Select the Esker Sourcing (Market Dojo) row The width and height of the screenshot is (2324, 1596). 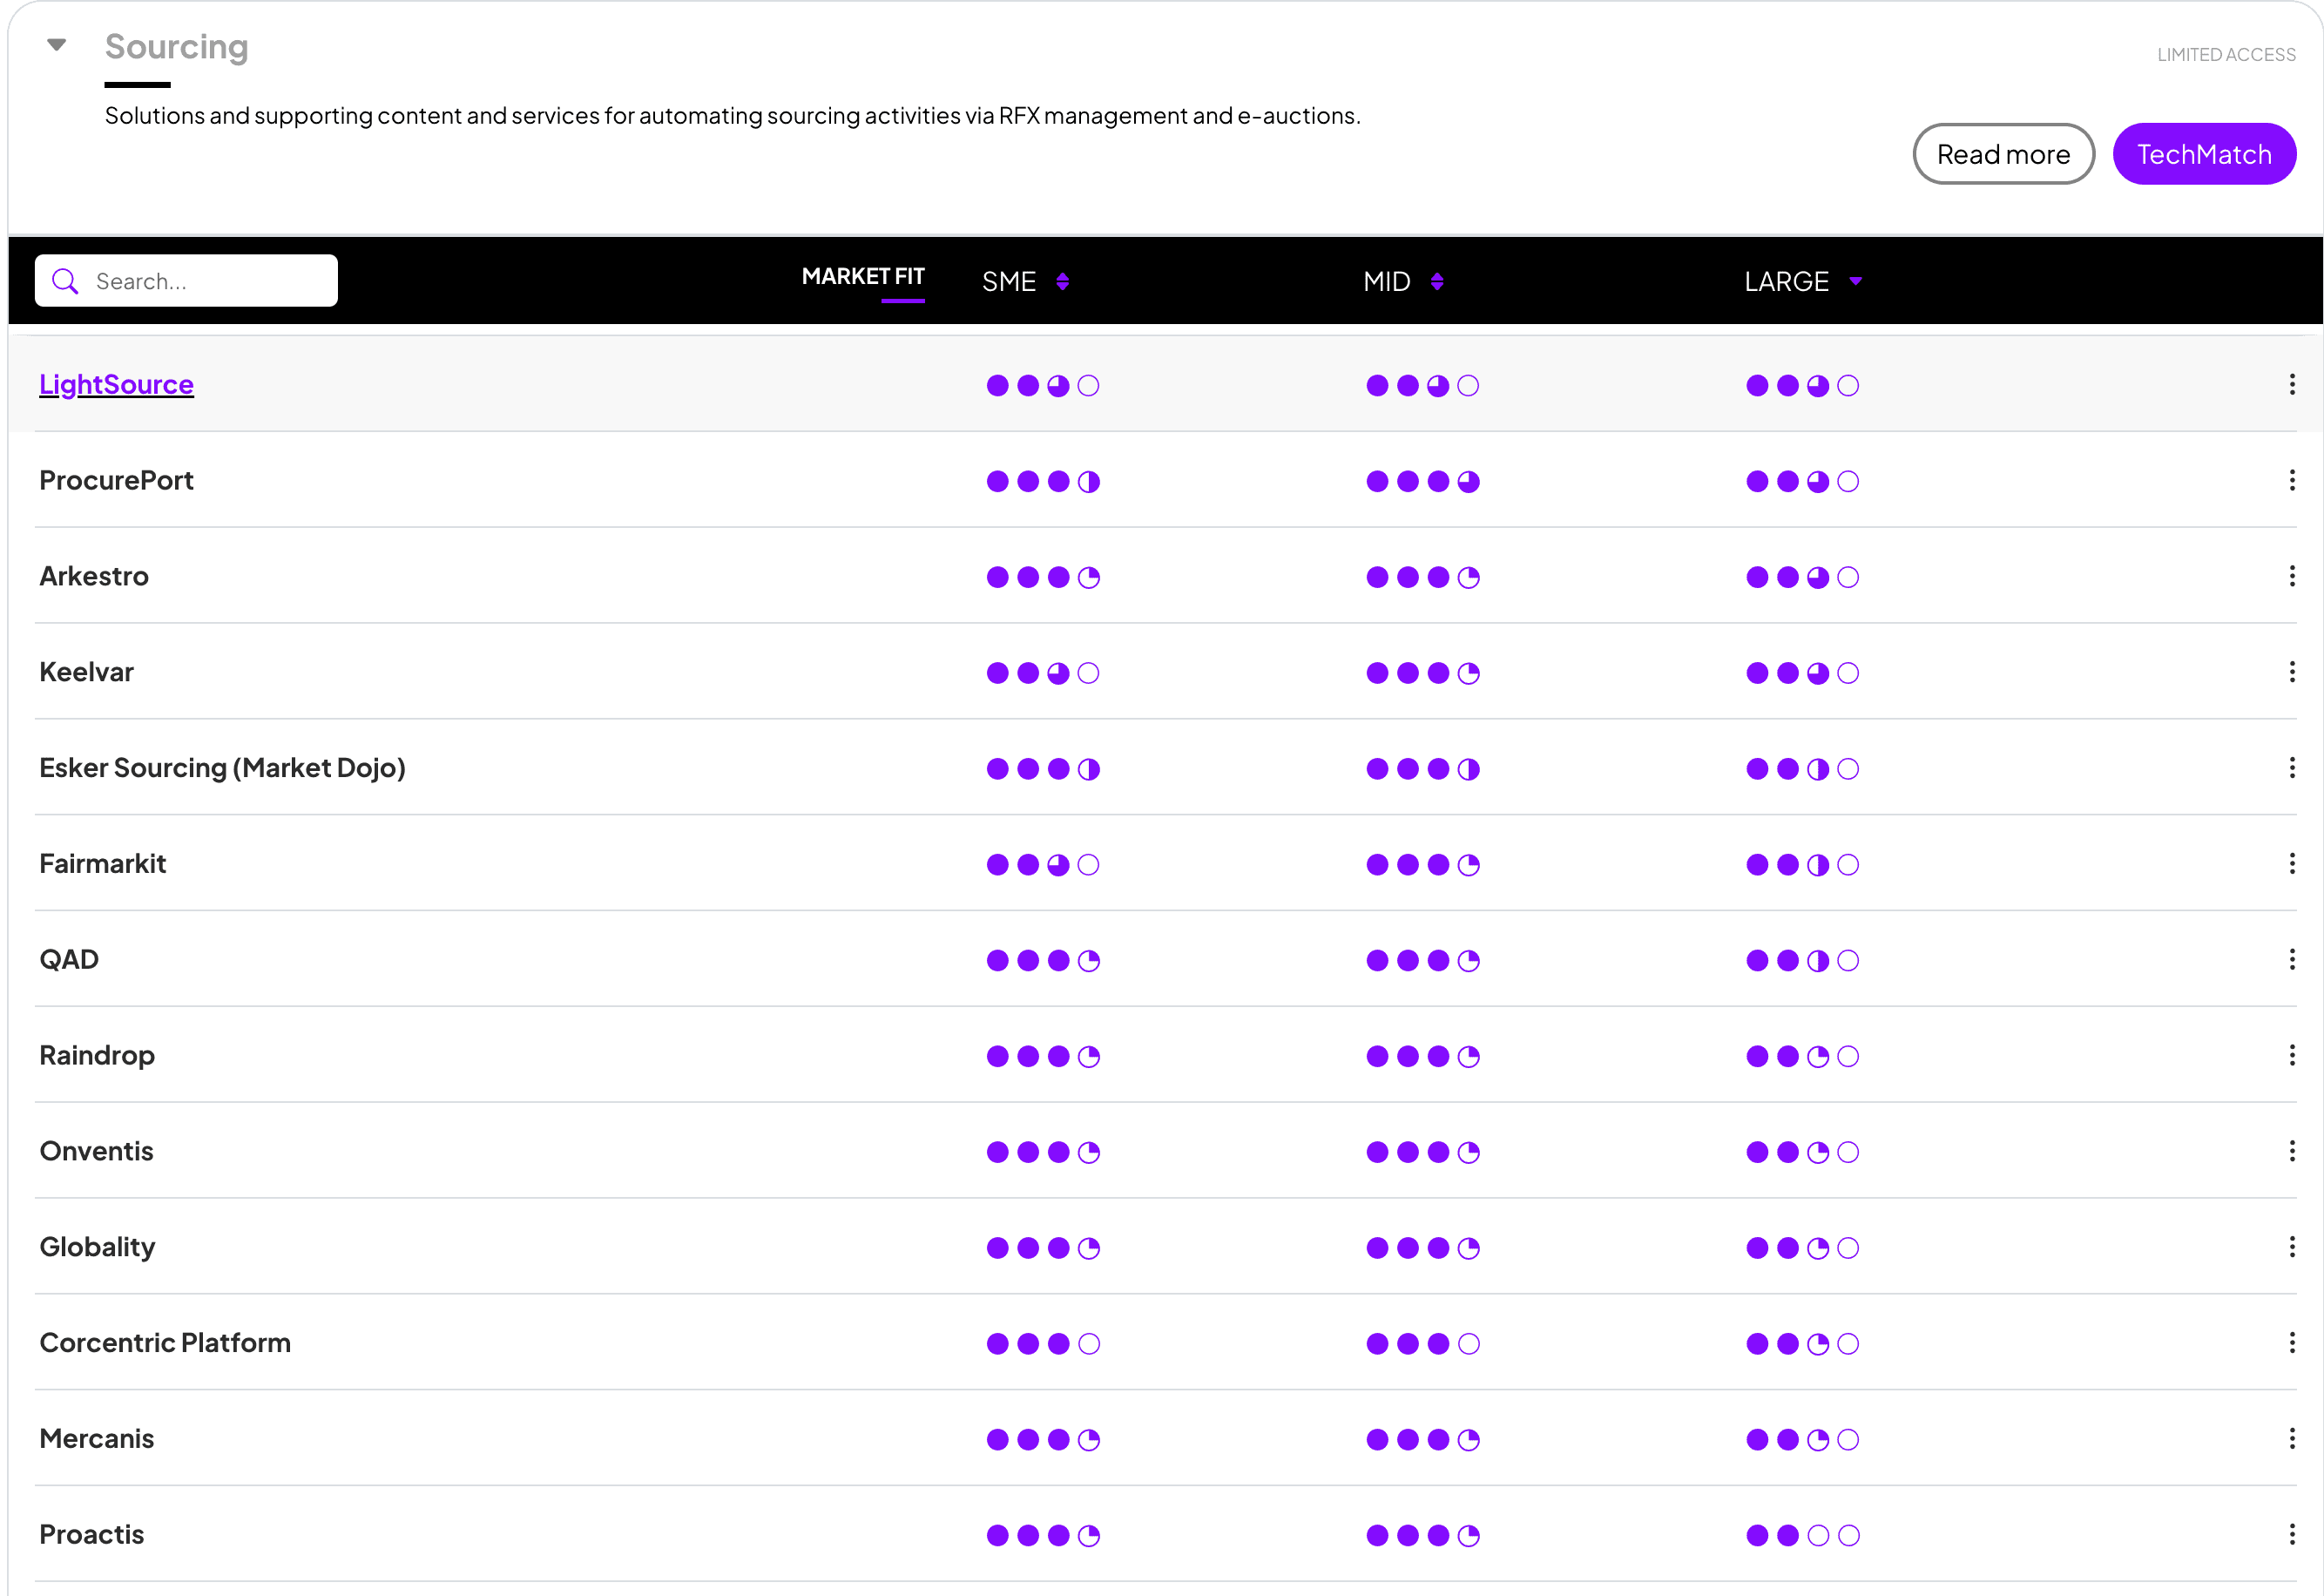pos(222,767)
